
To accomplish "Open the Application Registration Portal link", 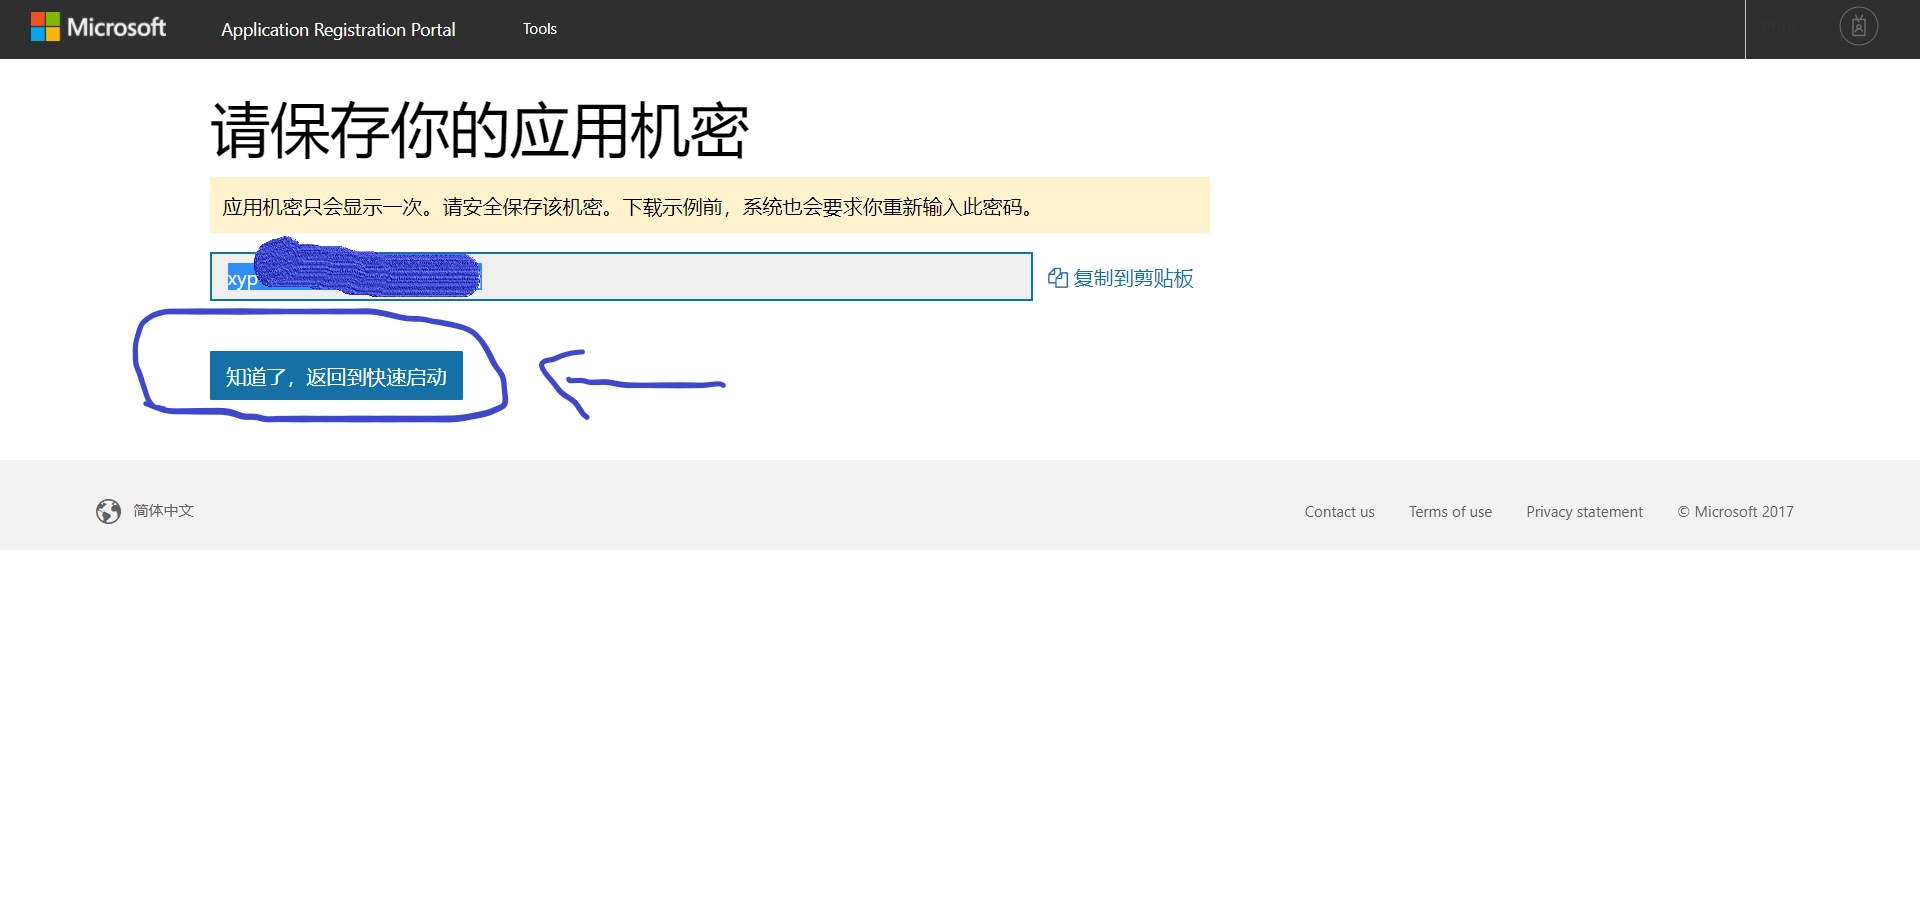I will (338, 30).
